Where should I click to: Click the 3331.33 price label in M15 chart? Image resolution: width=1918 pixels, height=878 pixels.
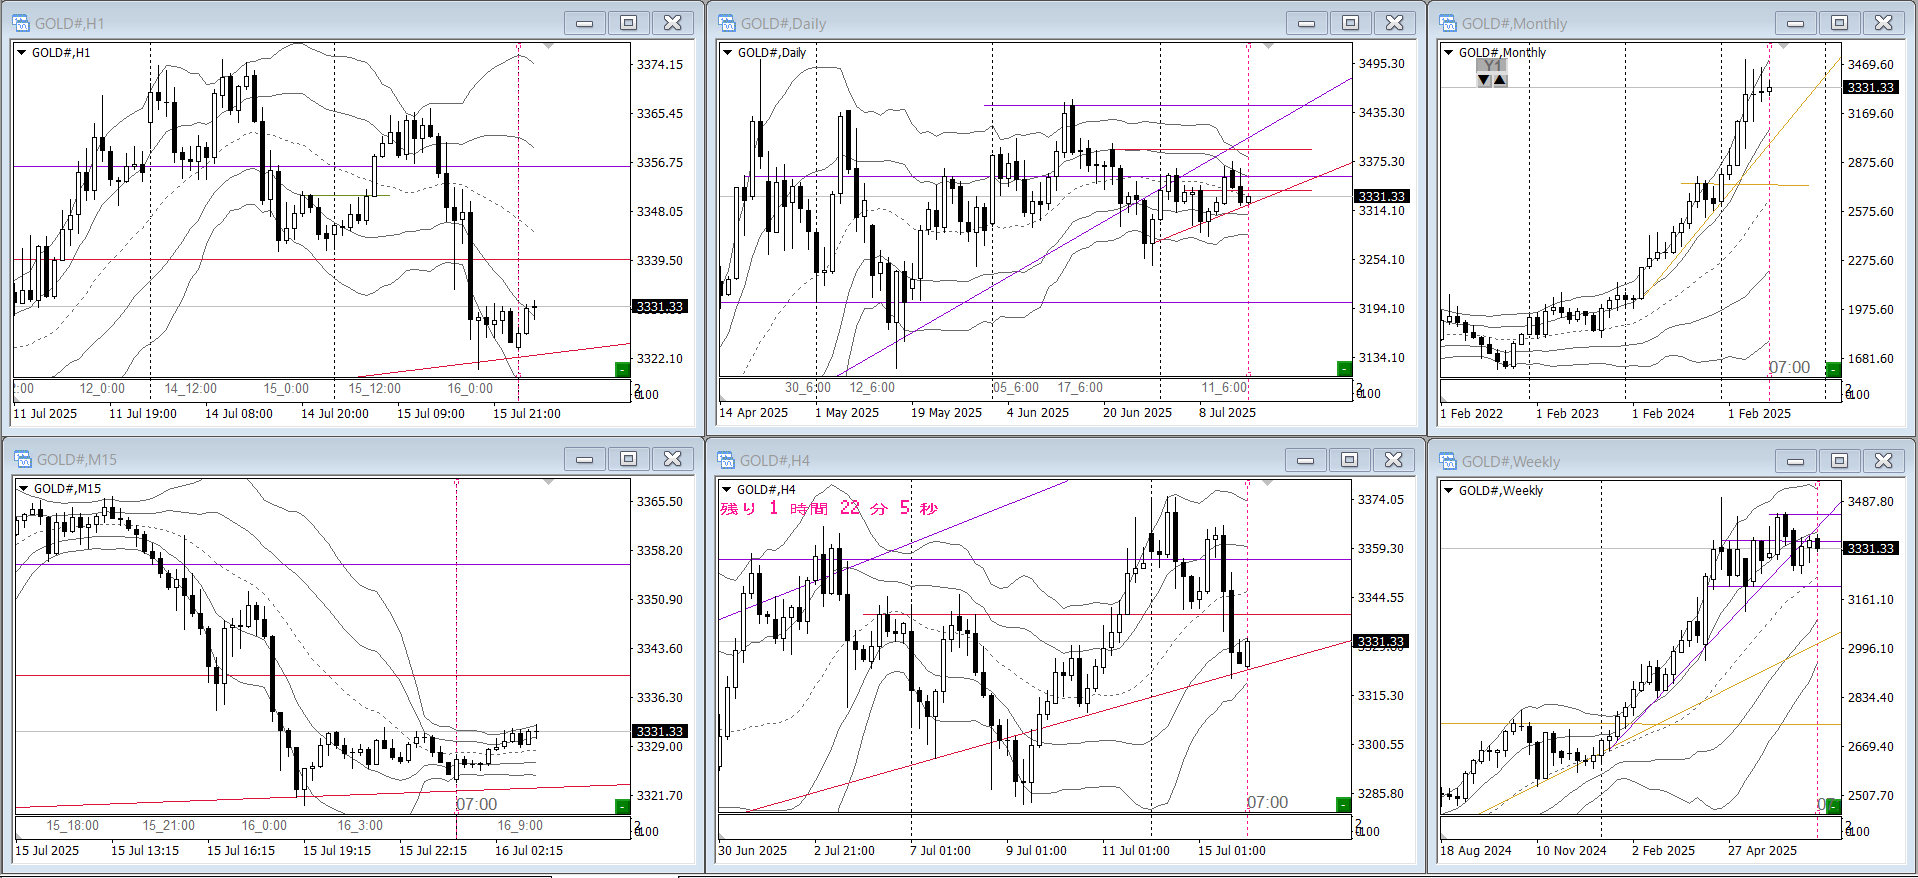[x=660, y=732]
